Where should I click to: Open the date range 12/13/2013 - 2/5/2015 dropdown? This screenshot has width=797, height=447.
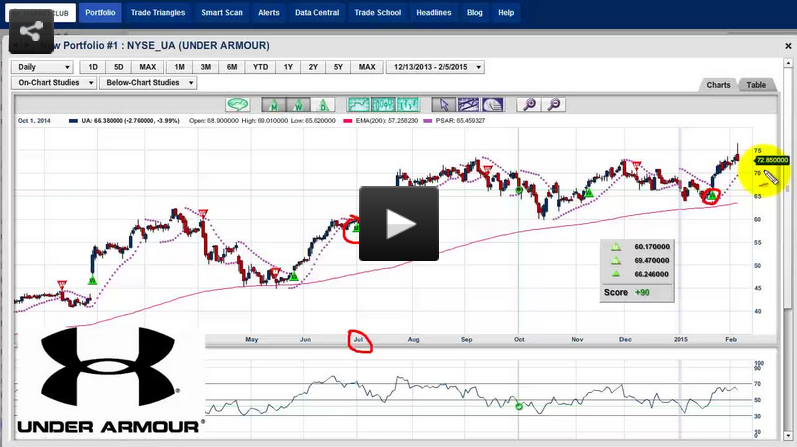(435, 67)
